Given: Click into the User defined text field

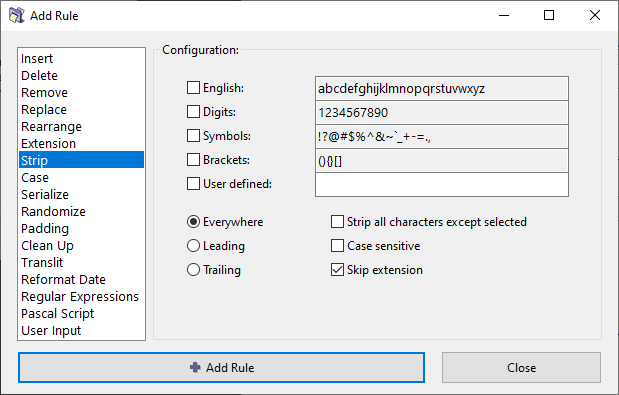Looking at the screenshot, I should [442, 184].
